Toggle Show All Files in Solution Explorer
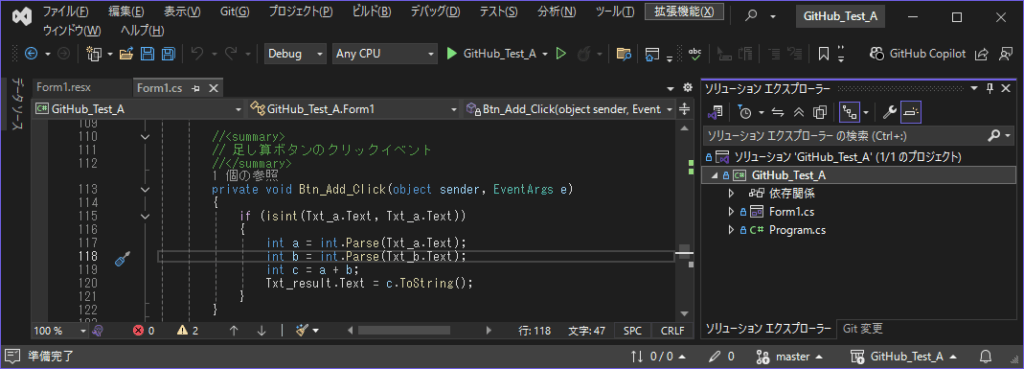1024x369 pixels. coord(820,113)
